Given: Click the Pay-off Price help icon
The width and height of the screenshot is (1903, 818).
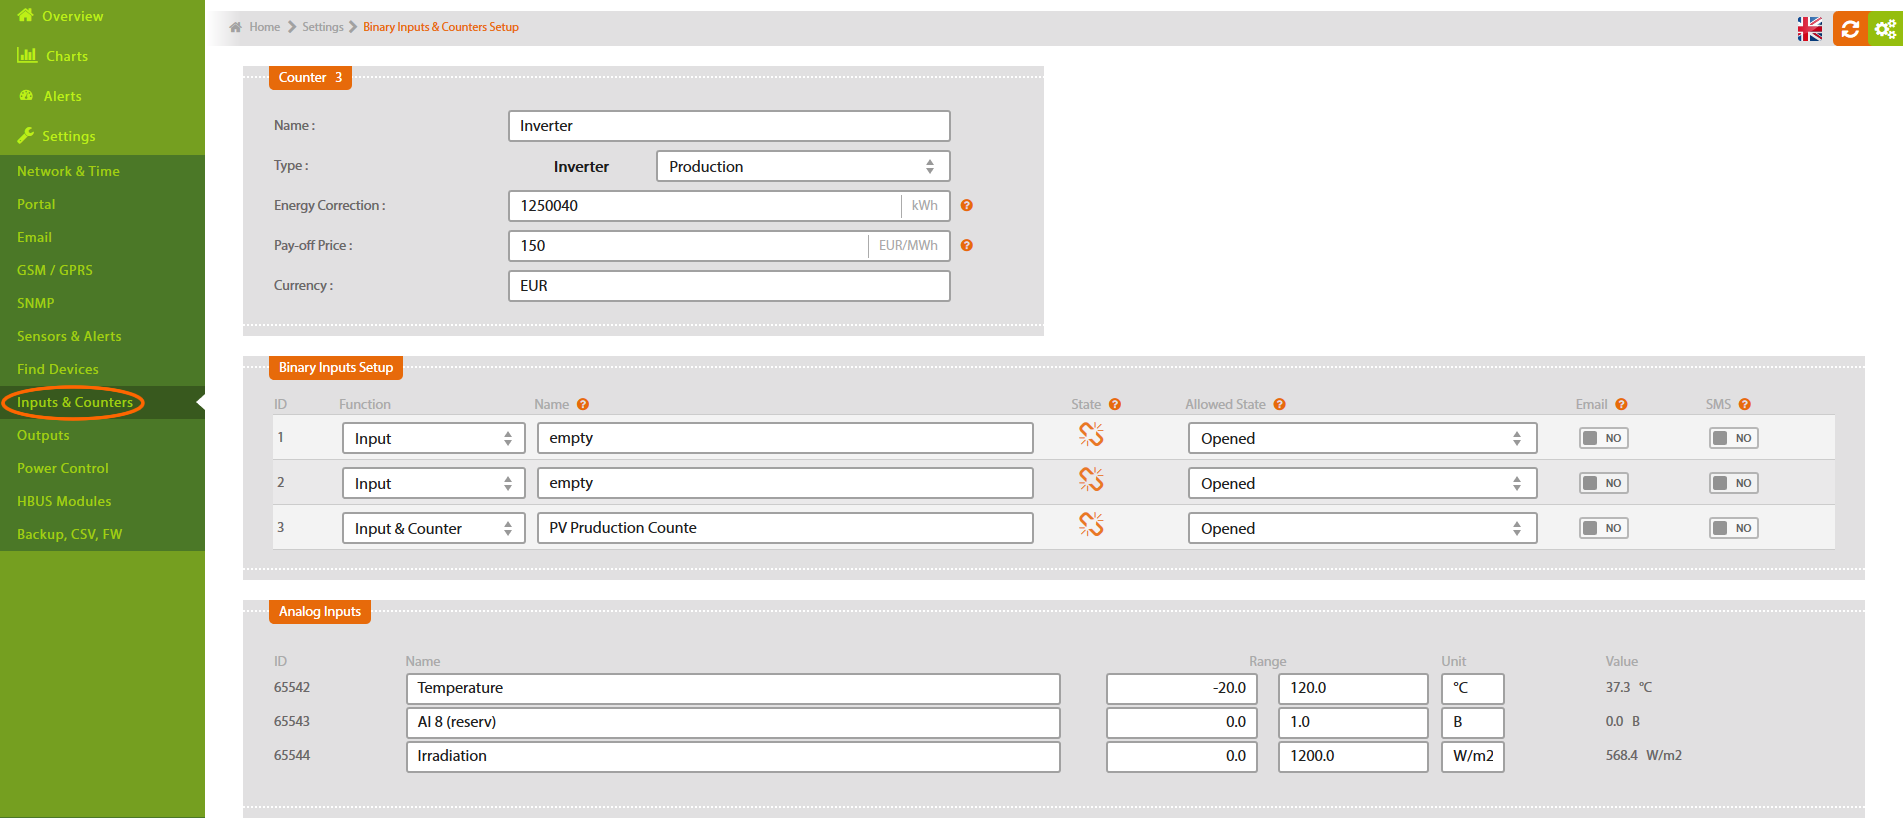Looking at the screenshot, I should [966, 246].
